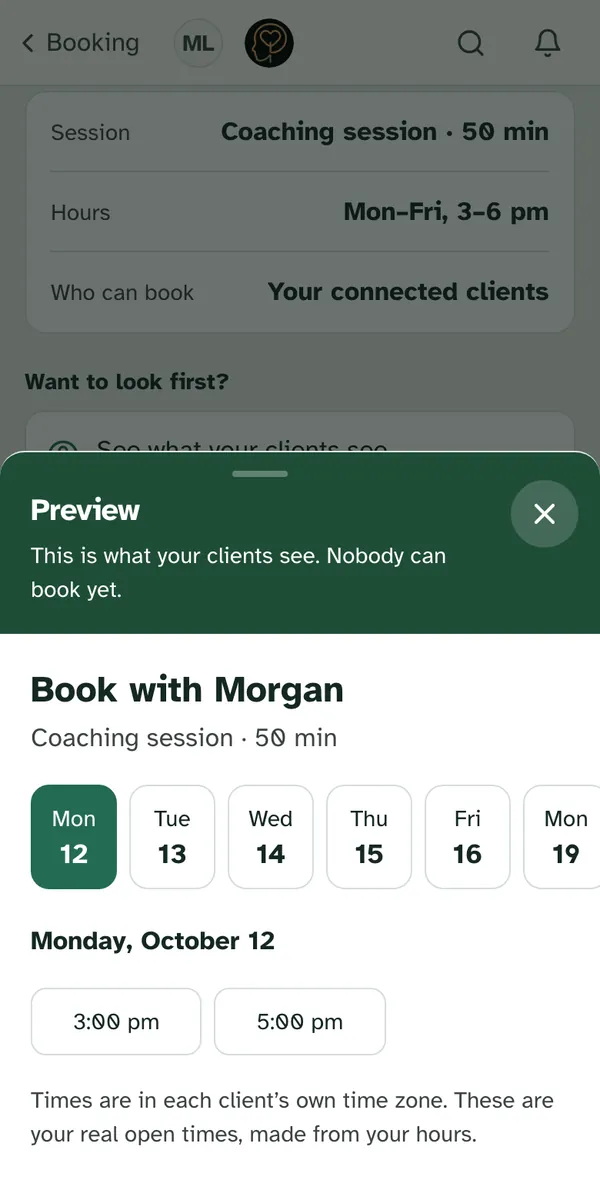600x1200 pixels.
Task: Choose Thu 15 in date strip
Action: 369,837
